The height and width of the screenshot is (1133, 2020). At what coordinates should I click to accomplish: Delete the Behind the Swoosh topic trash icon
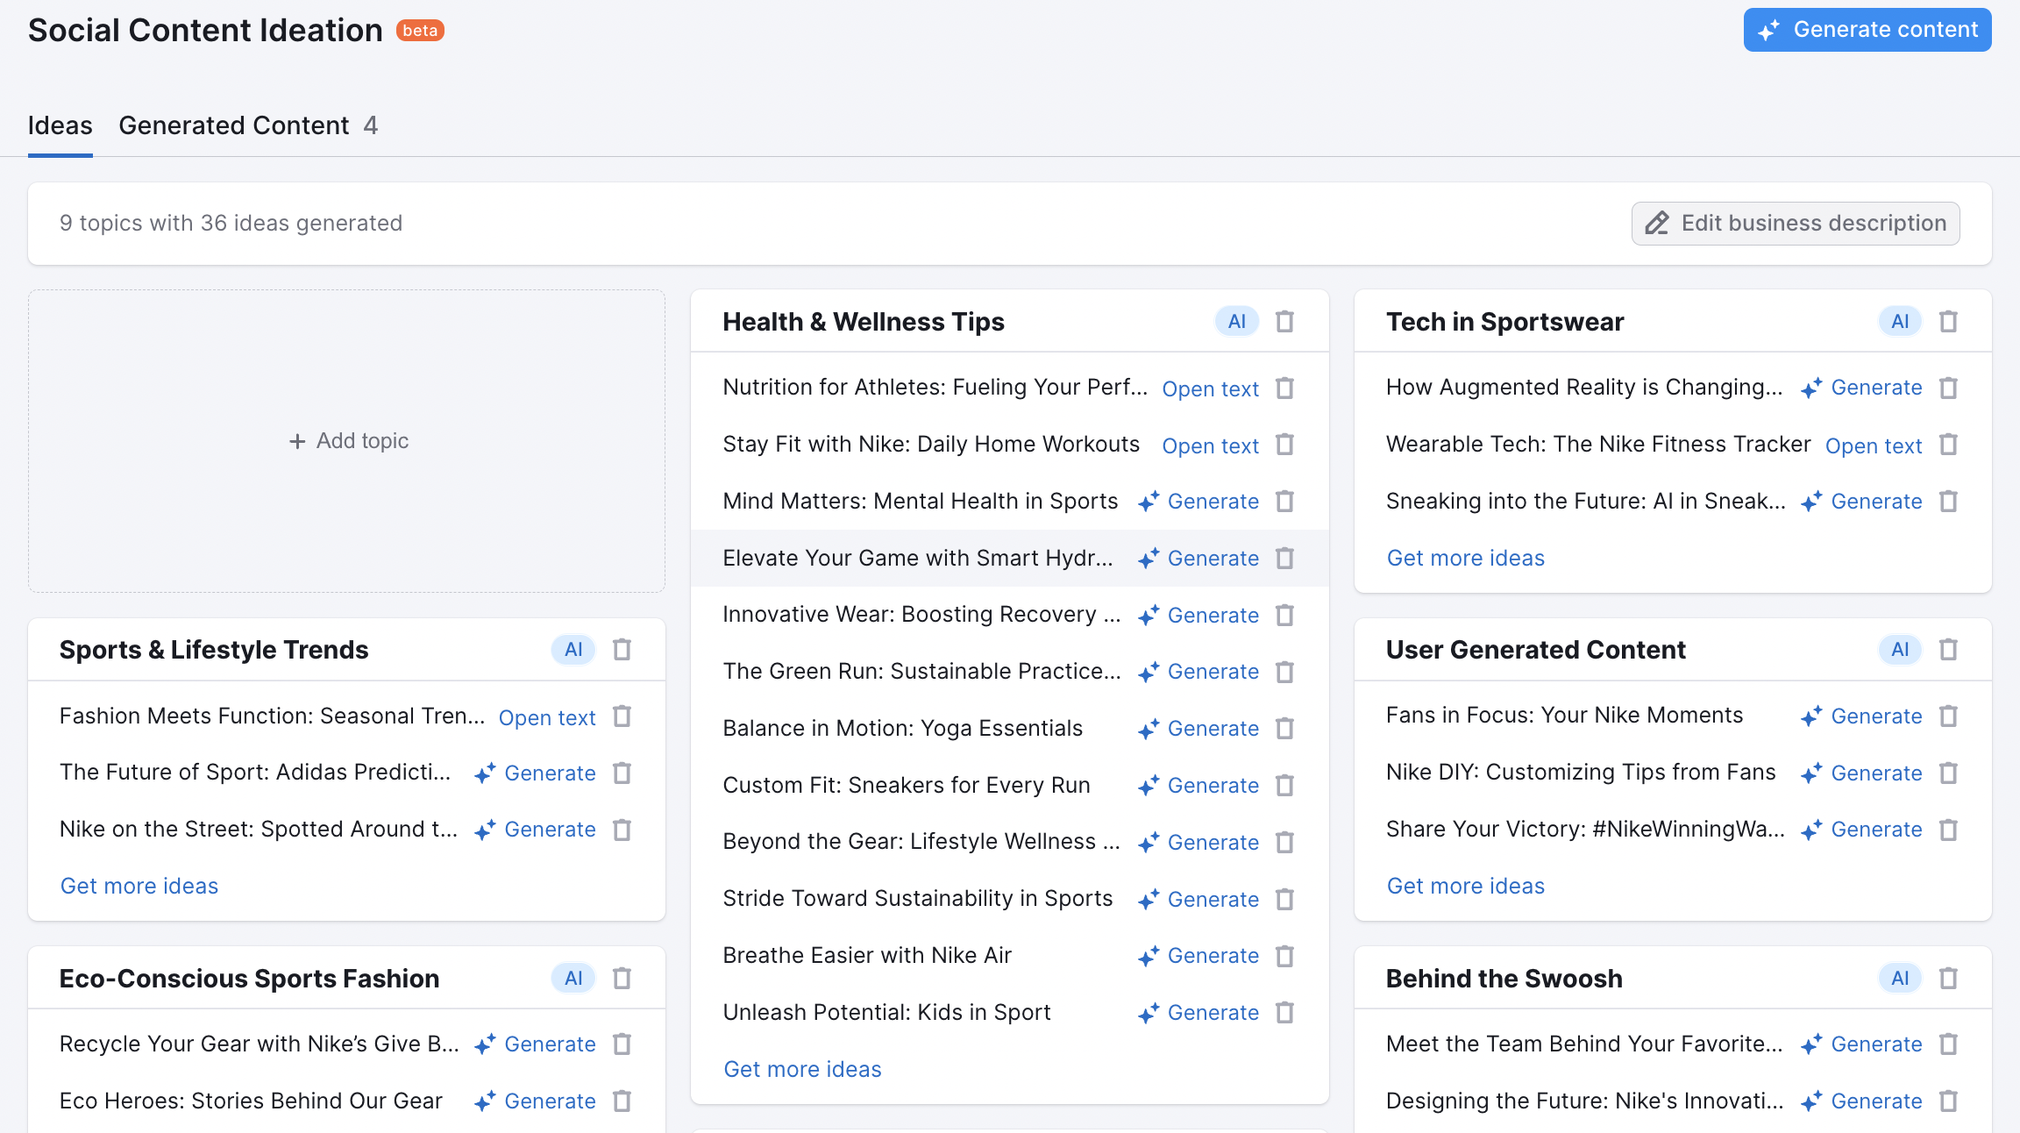1948,978
